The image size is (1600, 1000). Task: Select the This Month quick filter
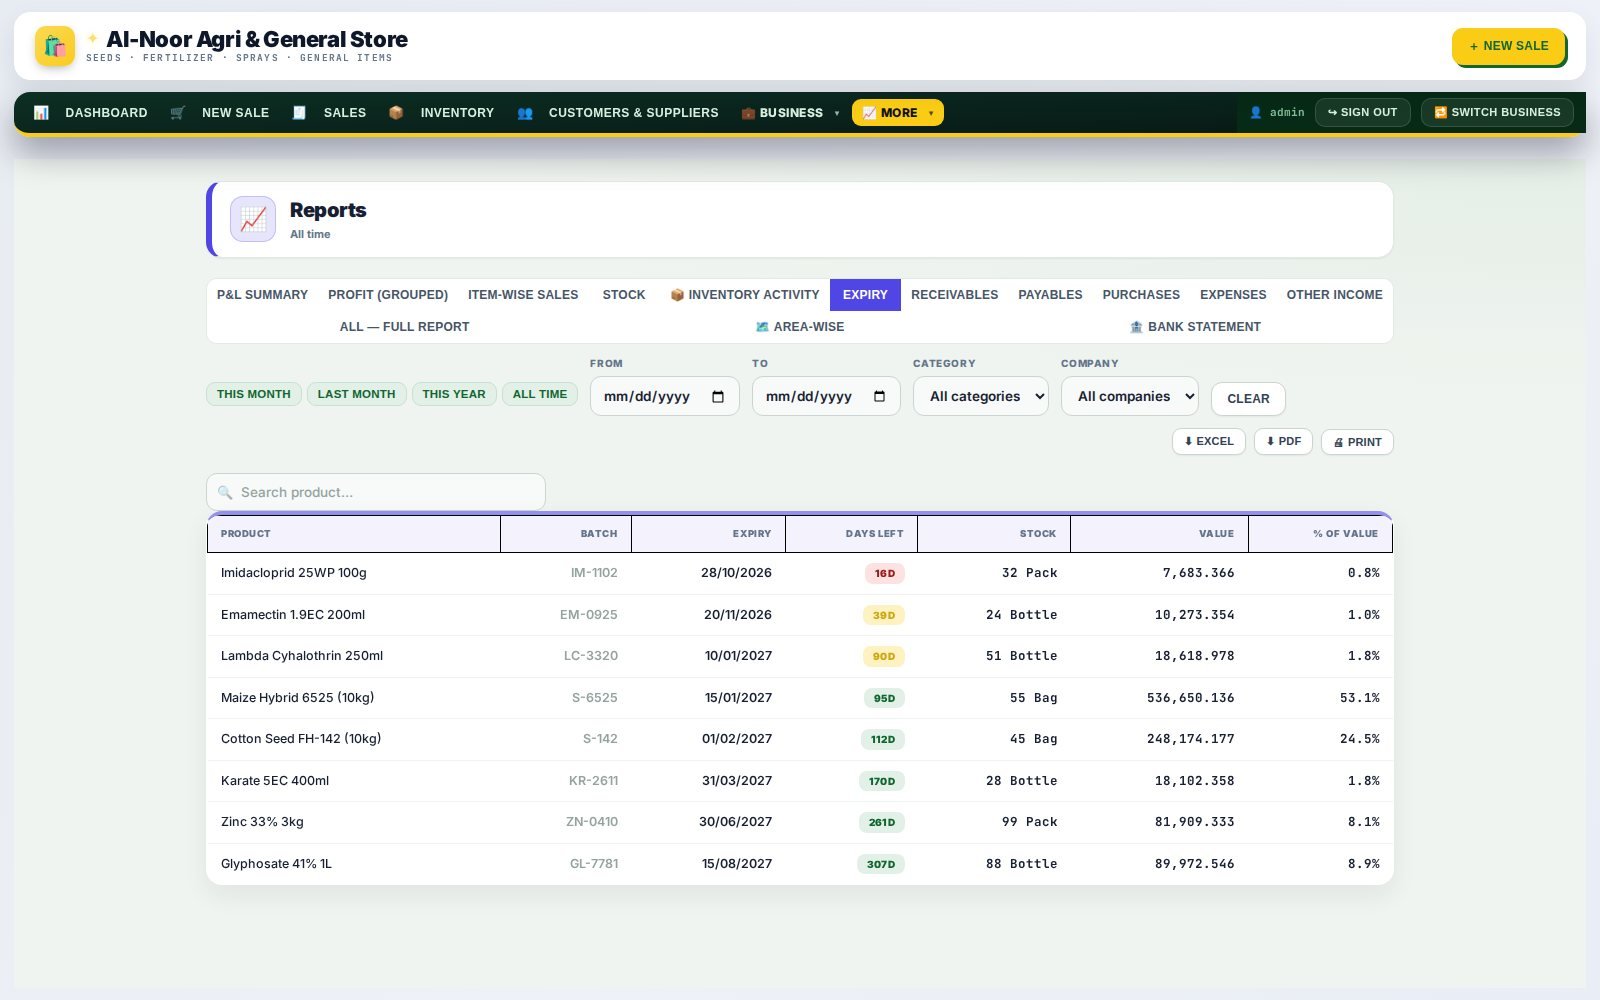coord(254,394)
